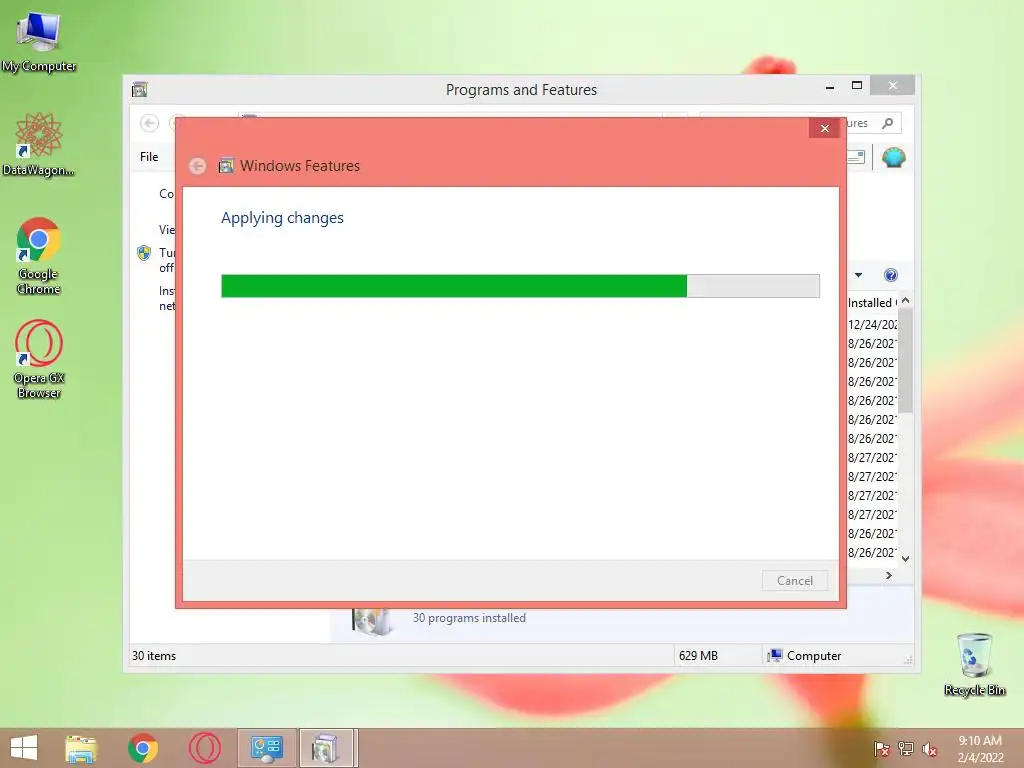
Task: Click the vertical scrollbar thumb in programs list
Action: [x=905, y=360]
